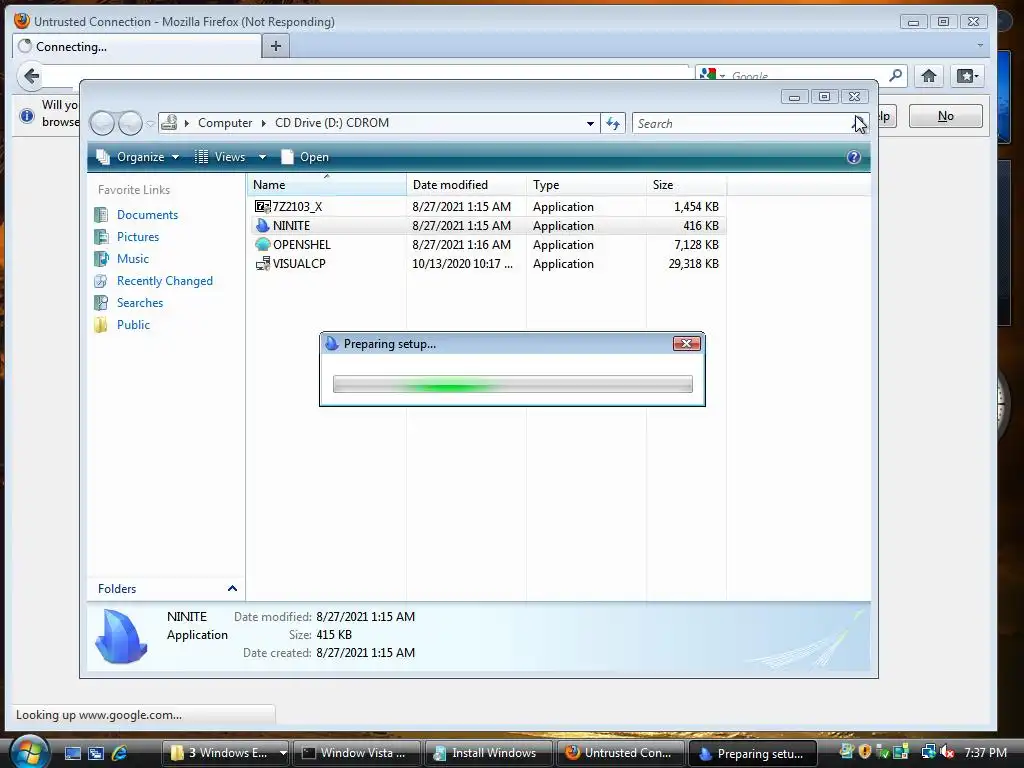Open Searches favorite link
The height and width of the screenshot is (768, 1024).
point(140,302)
